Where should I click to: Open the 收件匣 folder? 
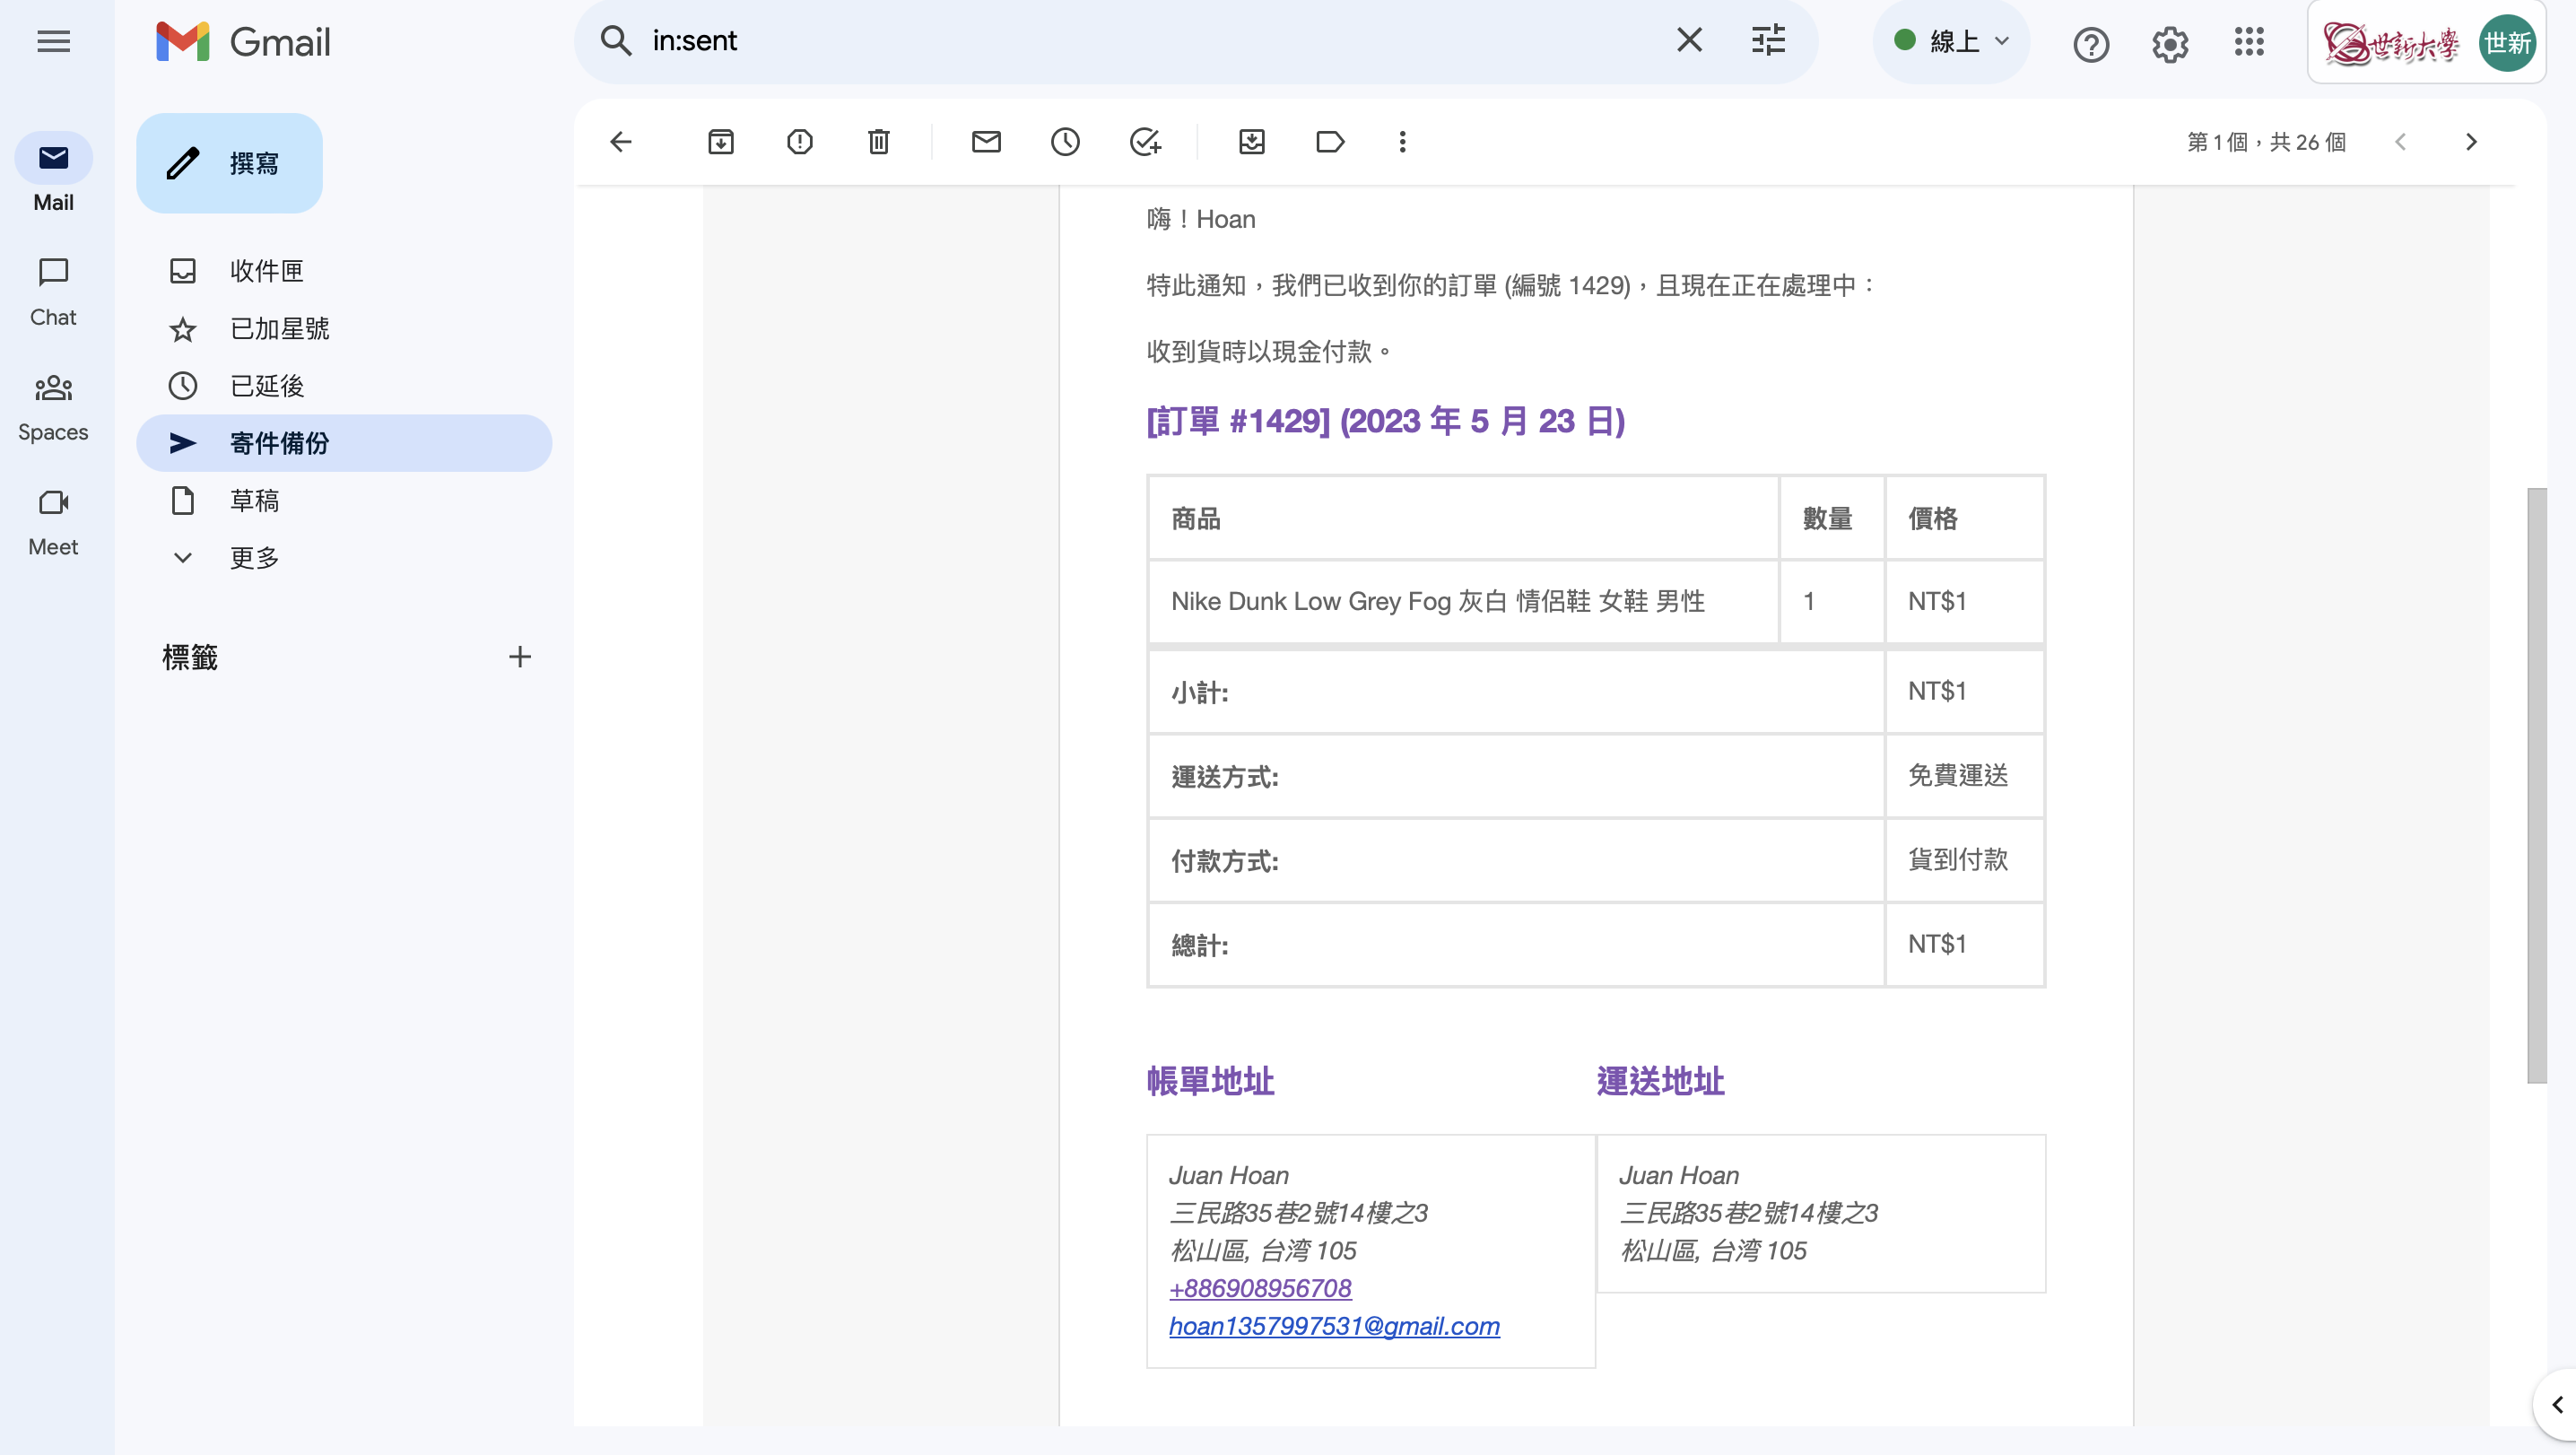point(266,271)
